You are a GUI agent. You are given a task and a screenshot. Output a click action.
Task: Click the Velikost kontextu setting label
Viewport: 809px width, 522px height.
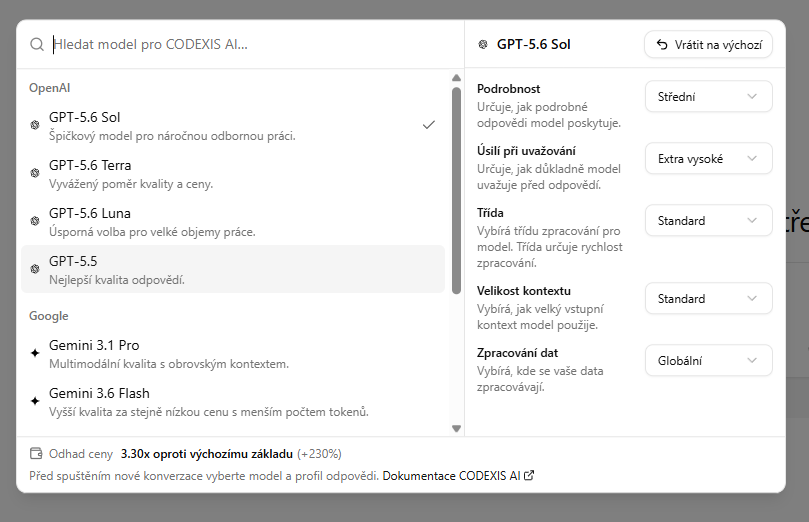coord(524,290)
